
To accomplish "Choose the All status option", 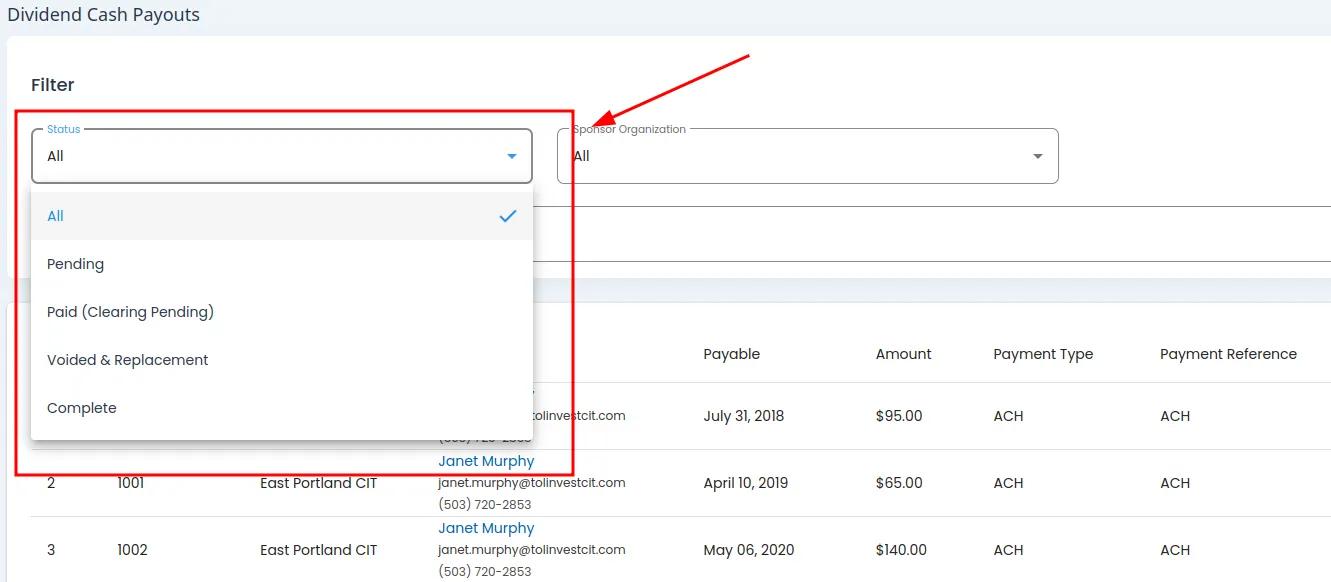I will 56,216.
